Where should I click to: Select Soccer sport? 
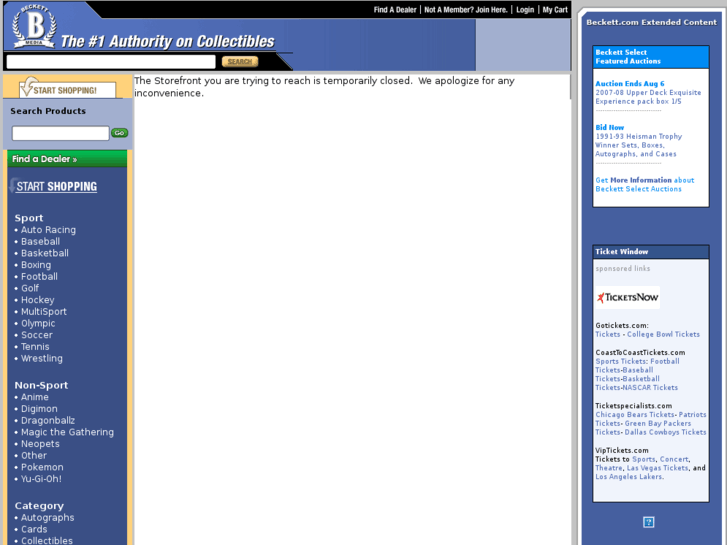click(37, 335)
